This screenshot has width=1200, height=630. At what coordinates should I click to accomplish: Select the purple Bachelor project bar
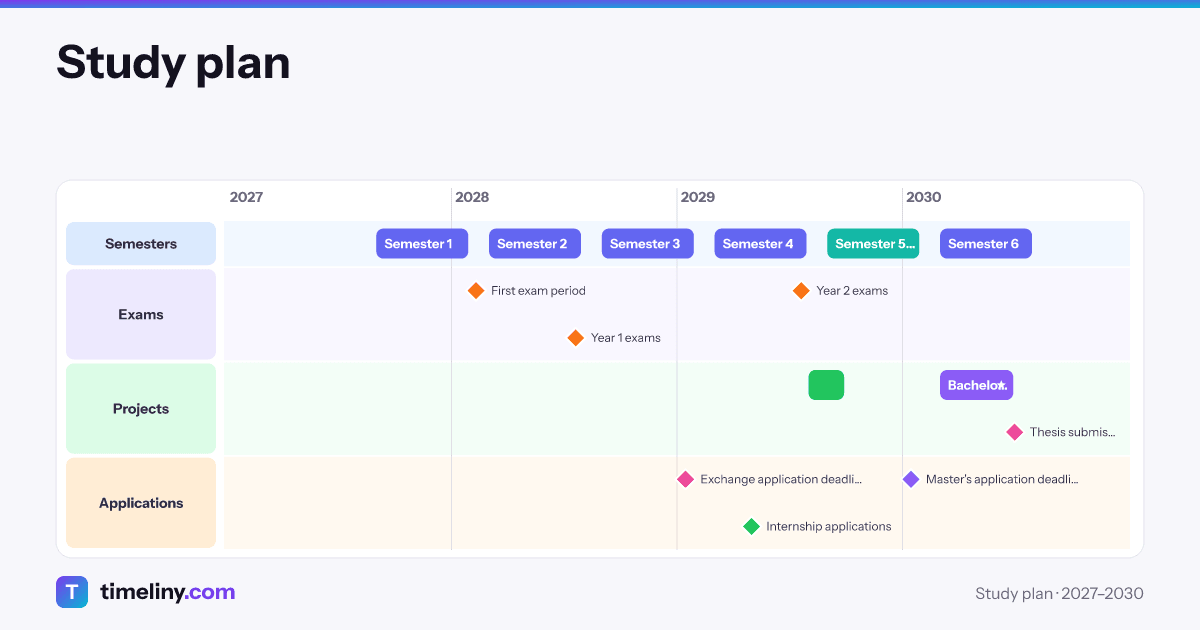tap(976, 385)
